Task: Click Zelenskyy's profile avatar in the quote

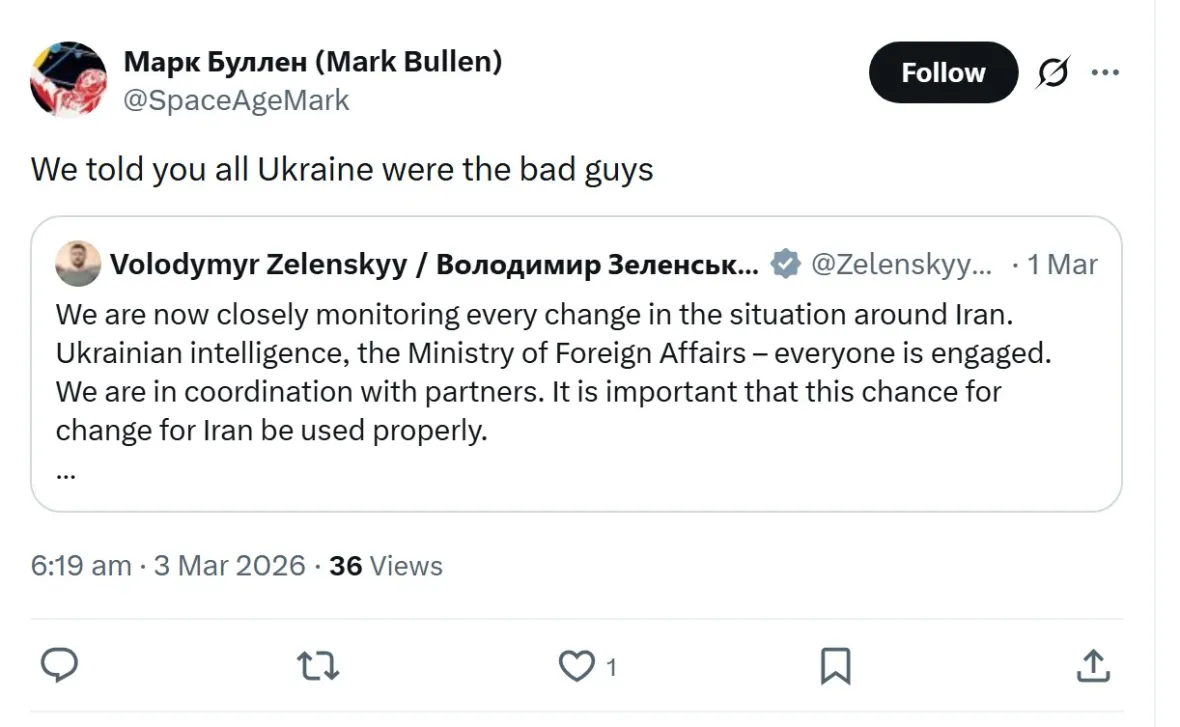Action: coord(78,264)
